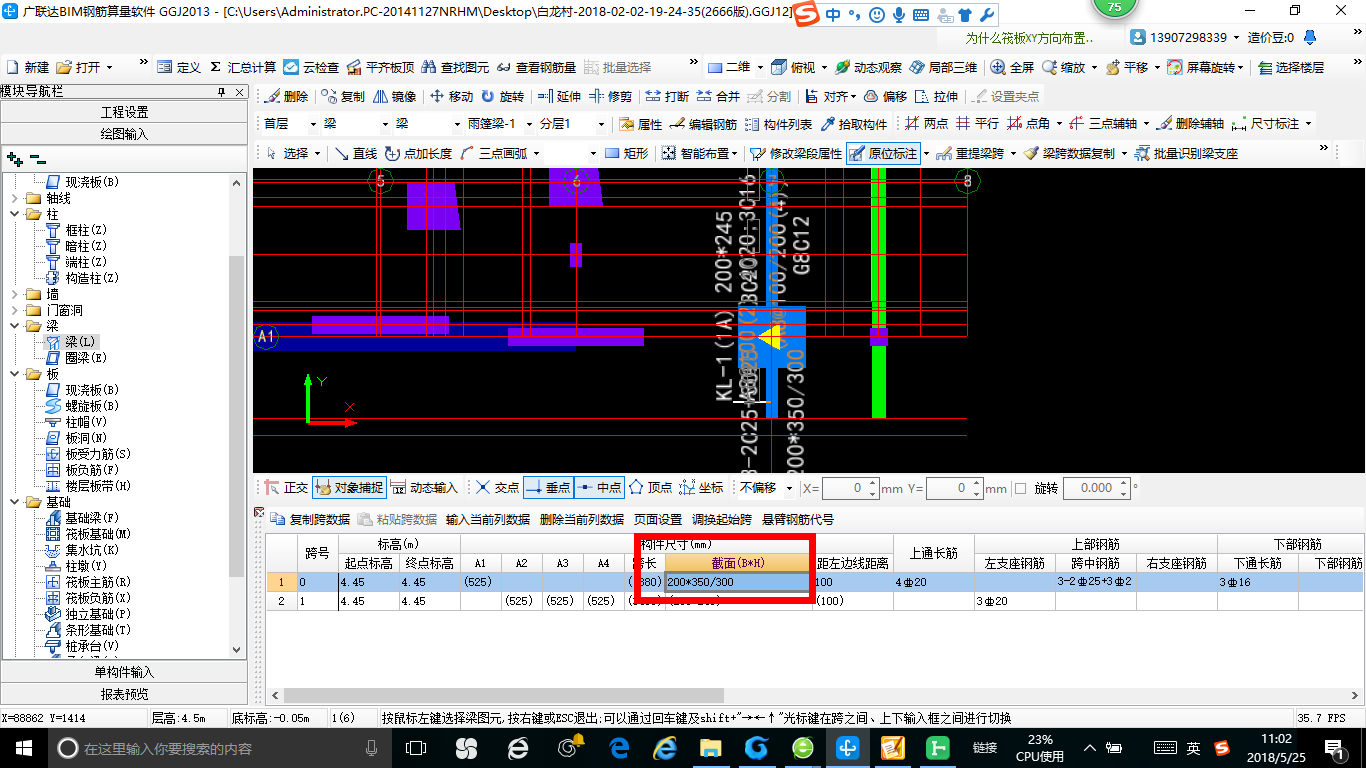Select the 修剪 trim tool
This screenshot has height=768, width=1366.
[610, 97]
